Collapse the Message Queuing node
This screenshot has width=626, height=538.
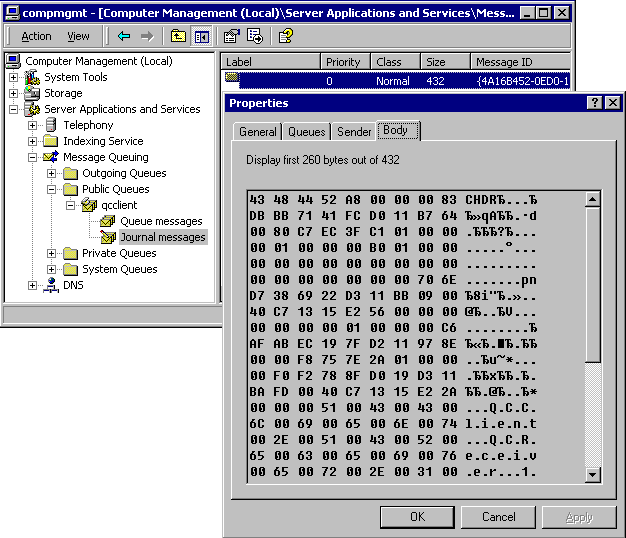pyautogui.click(x=33, y=157)
